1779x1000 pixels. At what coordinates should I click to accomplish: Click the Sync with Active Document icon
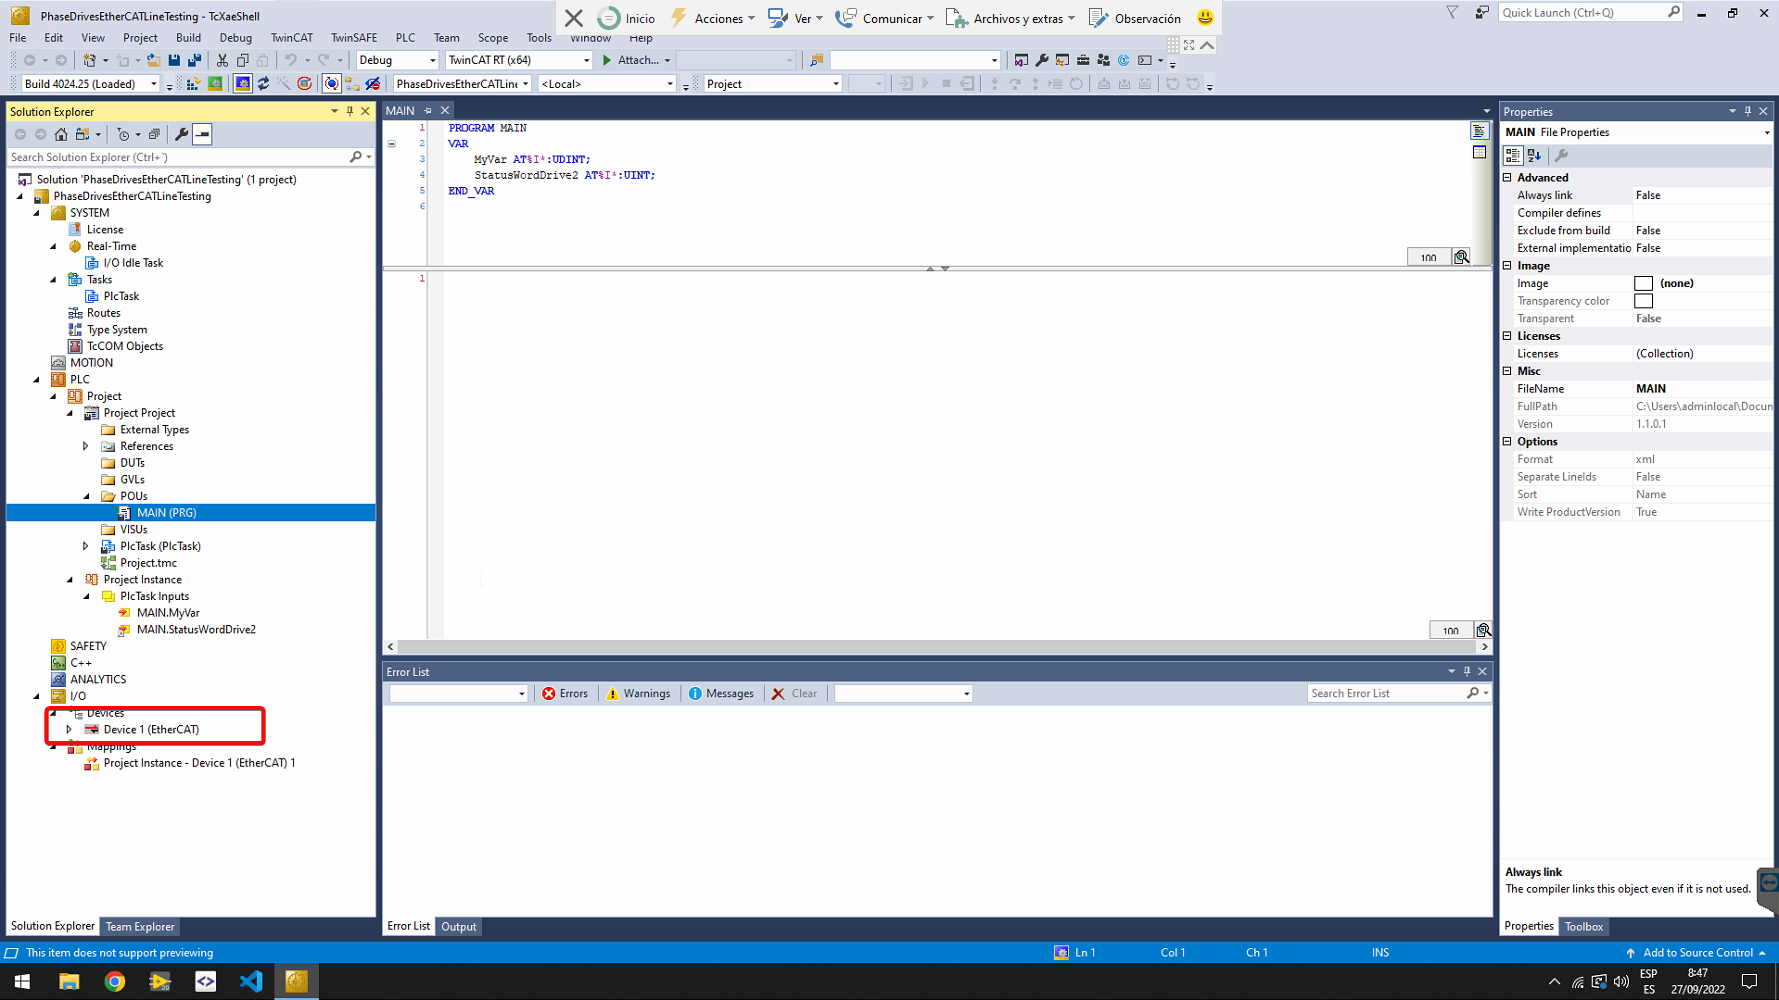(x=82, y=134)
